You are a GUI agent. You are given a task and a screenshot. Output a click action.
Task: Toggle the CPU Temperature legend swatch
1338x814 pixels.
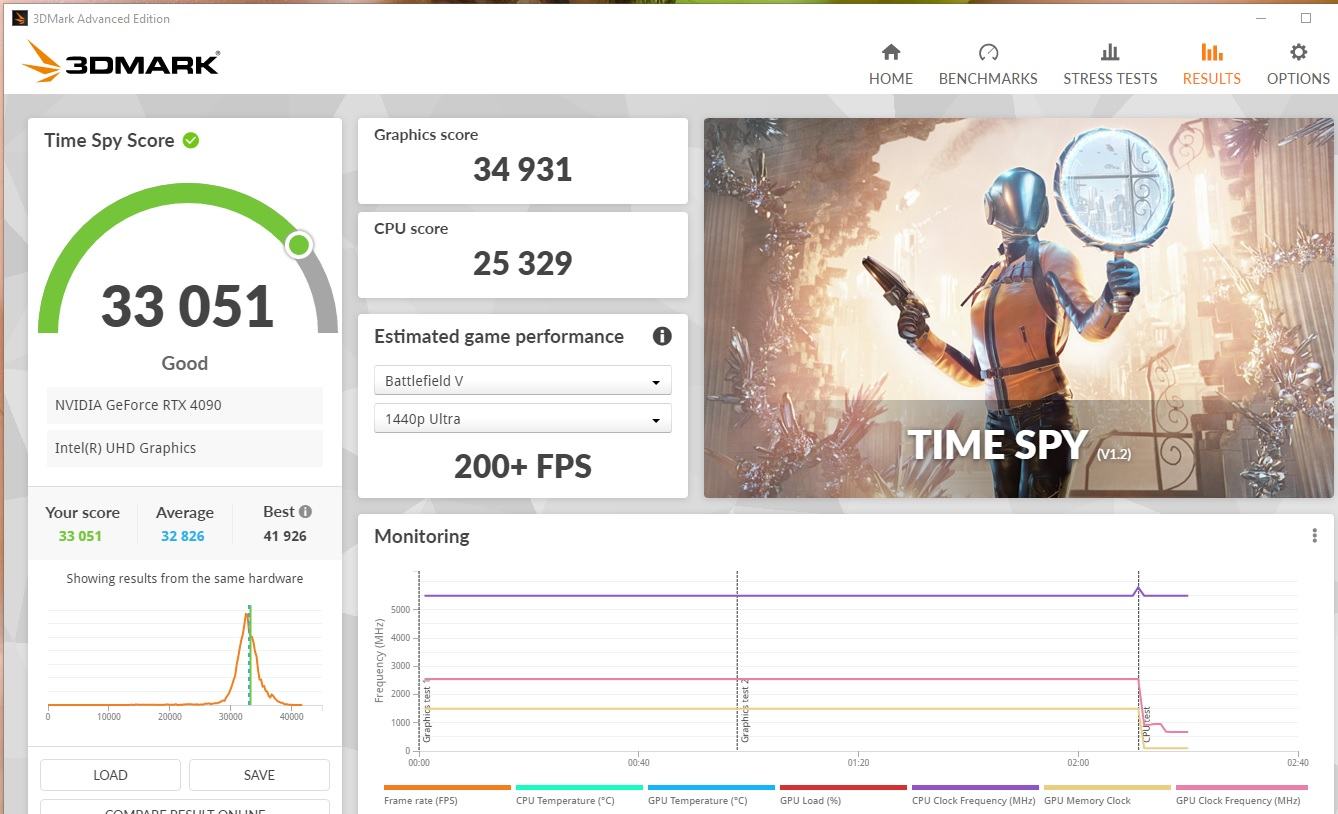(x=579, y=788)
